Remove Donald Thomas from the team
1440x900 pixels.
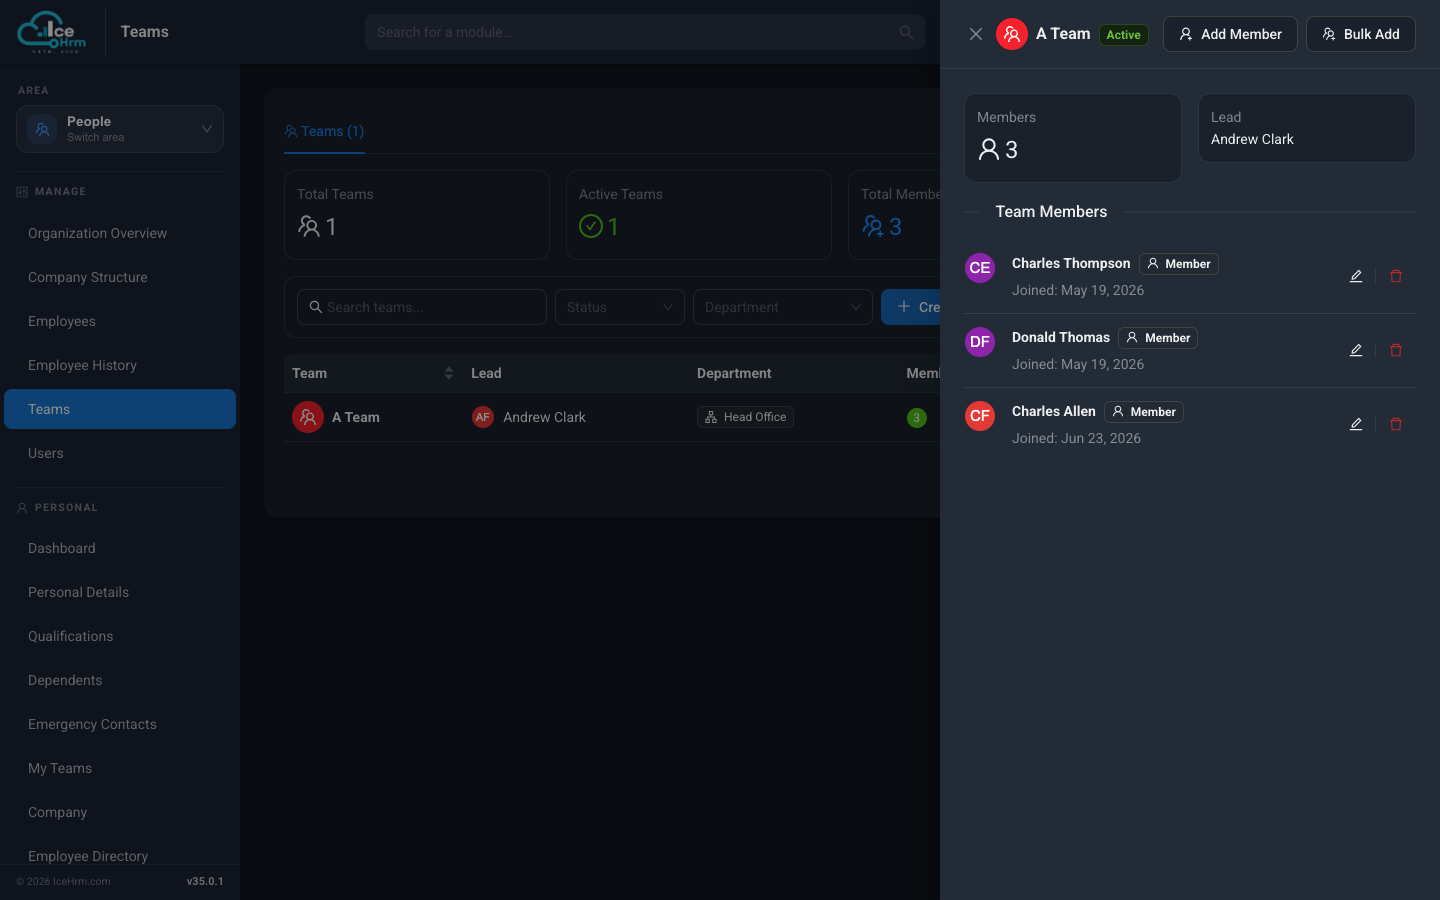tap(1396, 350)
